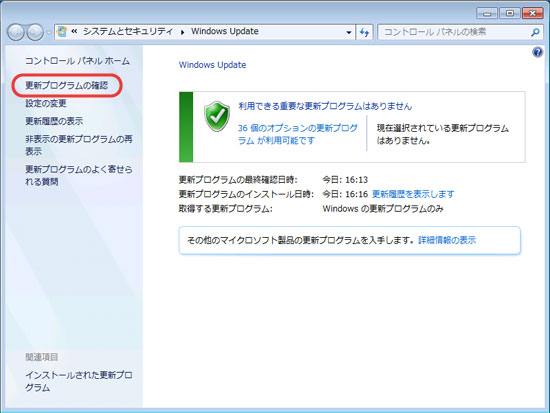
Task: Open the recent pages dropdown beside nav arrows
Action: tap(49, 33)
